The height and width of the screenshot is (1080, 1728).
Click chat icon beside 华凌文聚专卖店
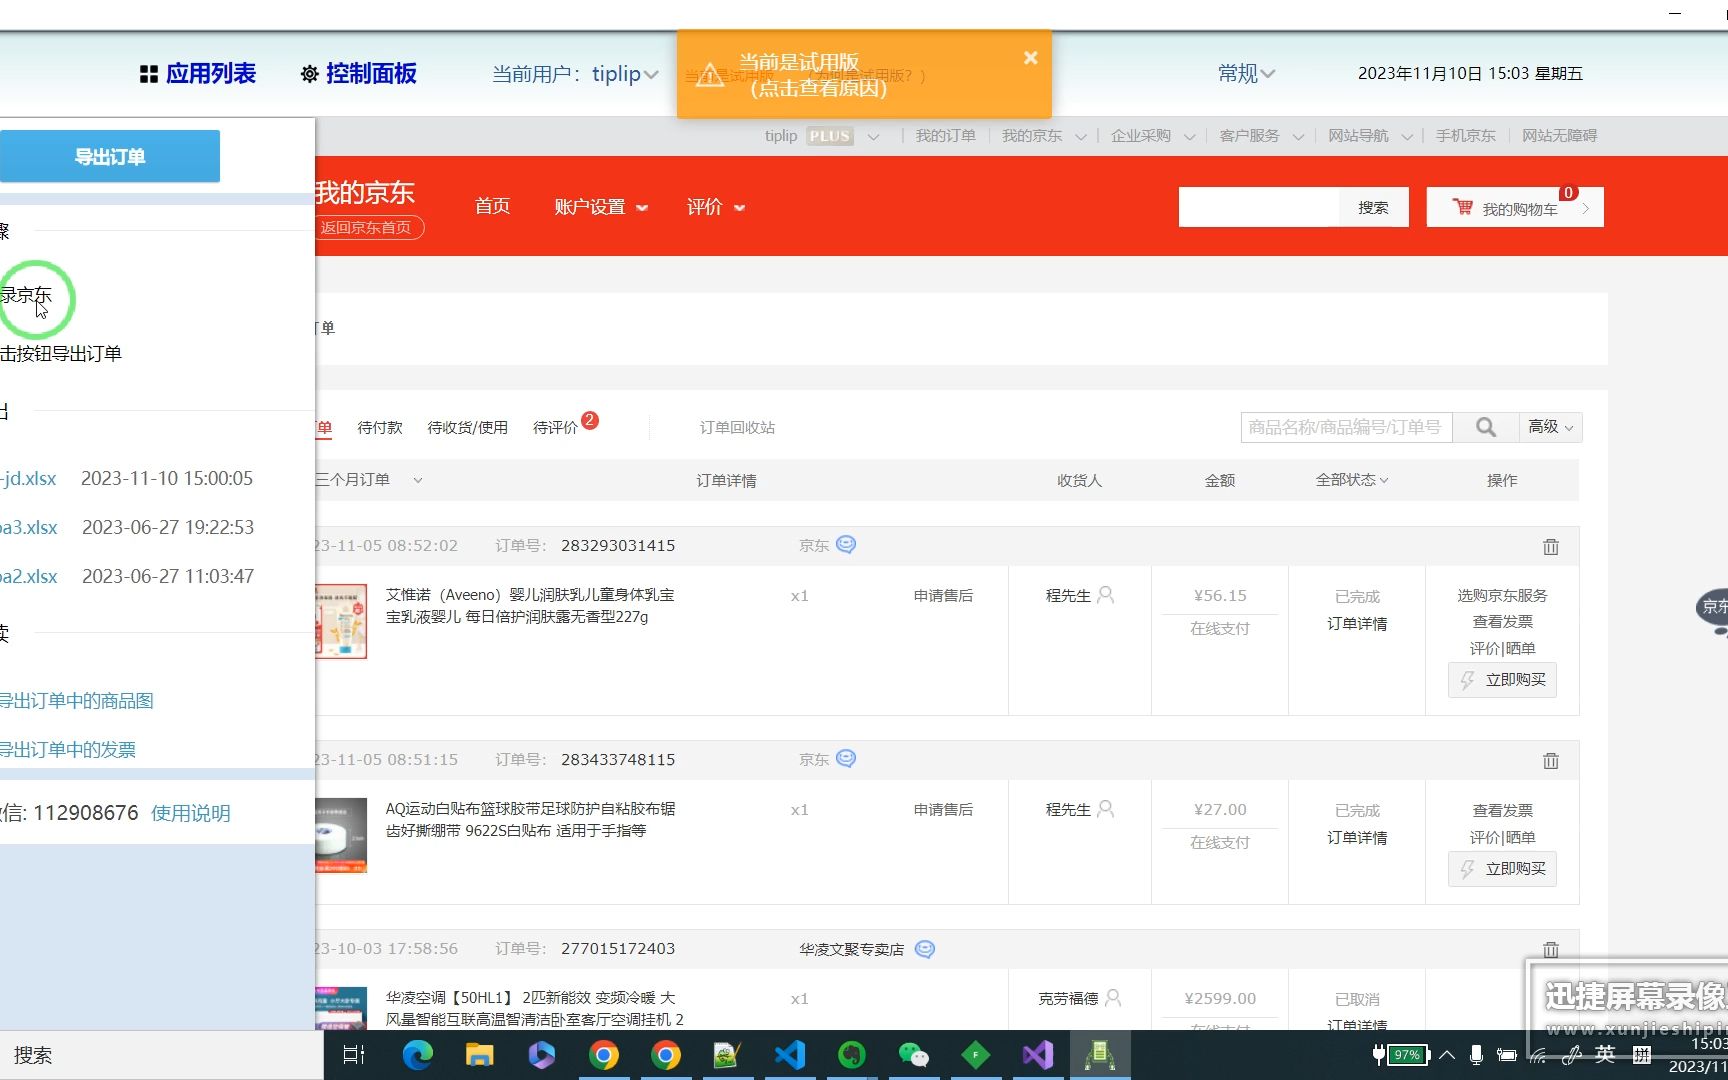click(925, 949)
